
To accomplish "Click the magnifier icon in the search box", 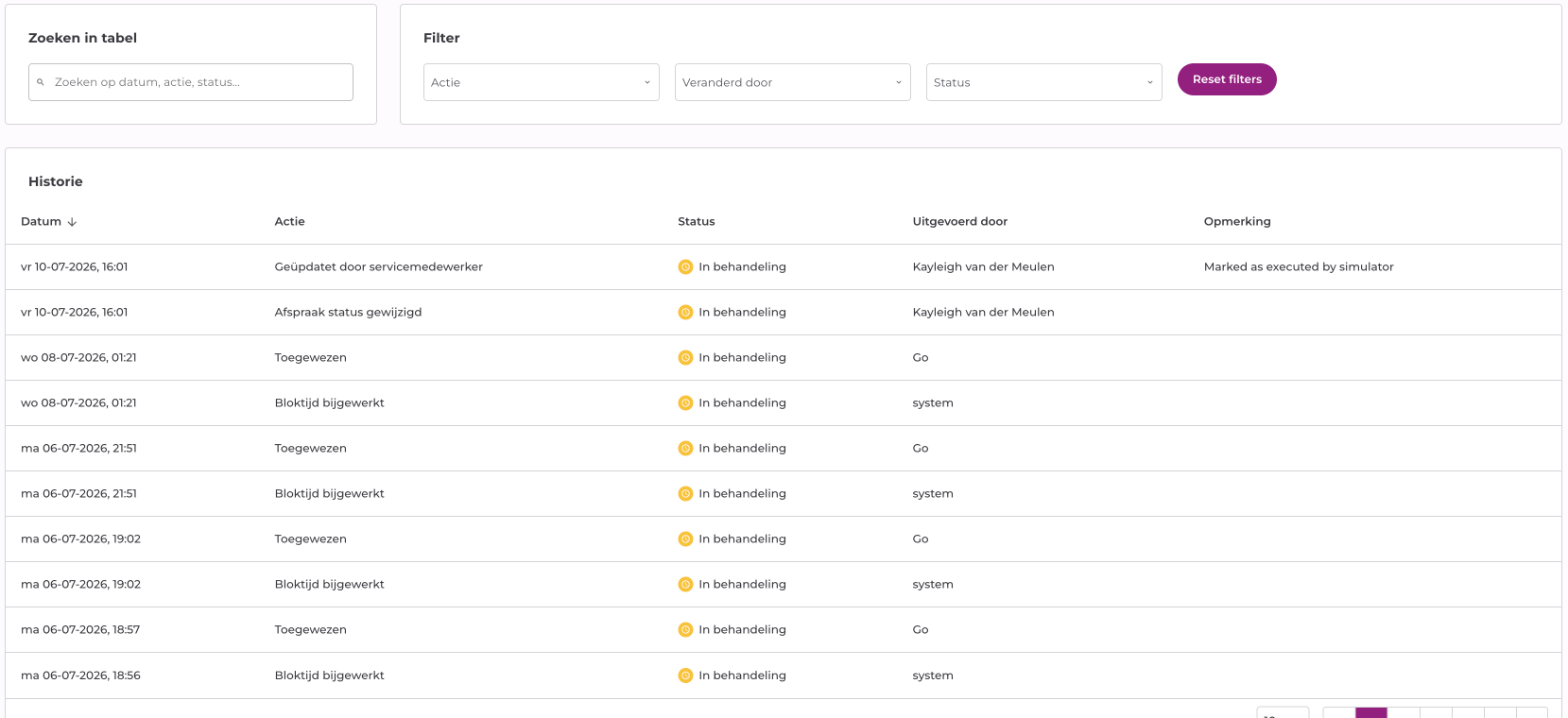I will point(41,82).
